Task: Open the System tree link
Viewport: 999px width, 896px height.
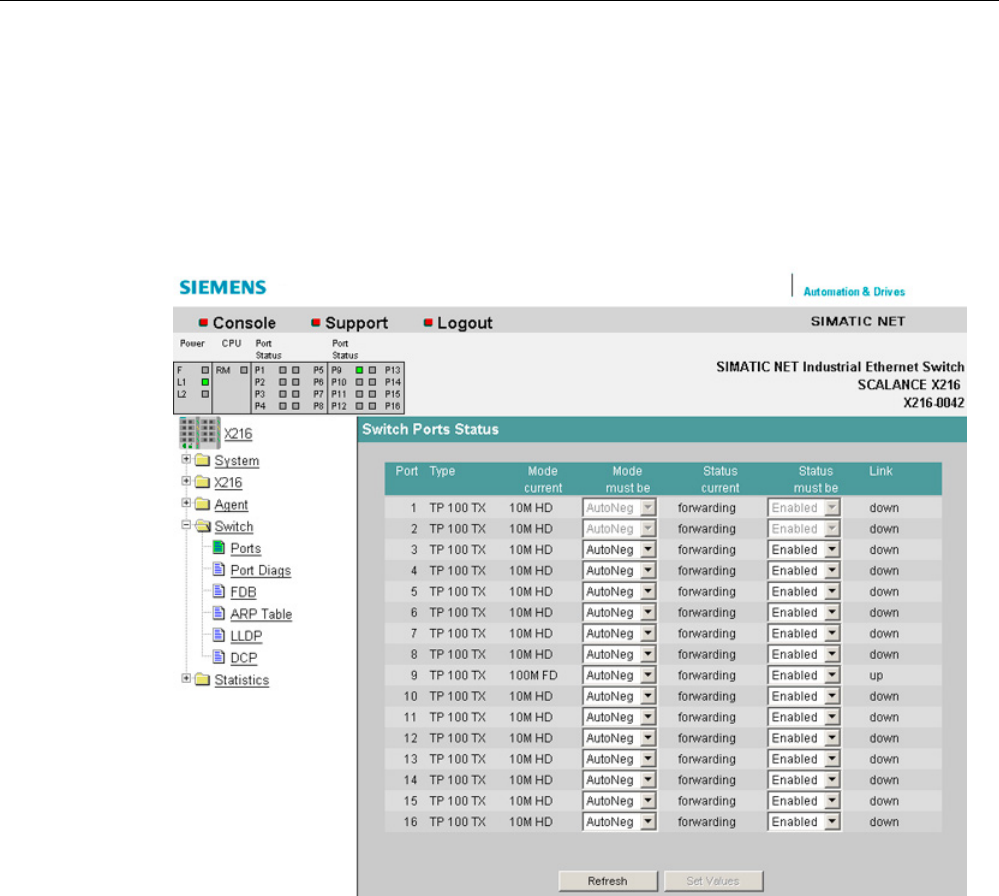Action: pos(236,461)
